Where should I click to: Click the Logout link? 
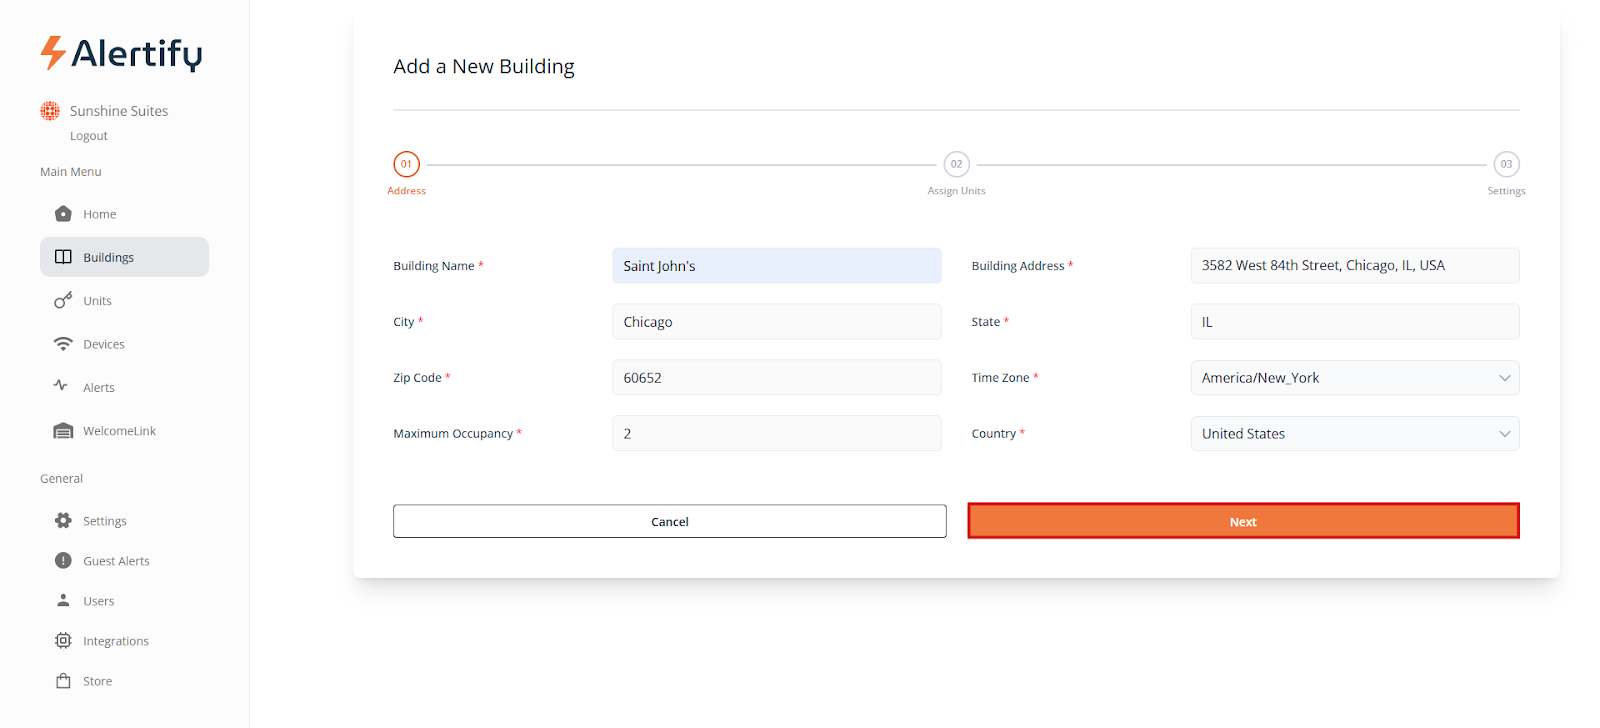(x=88, y=136)
